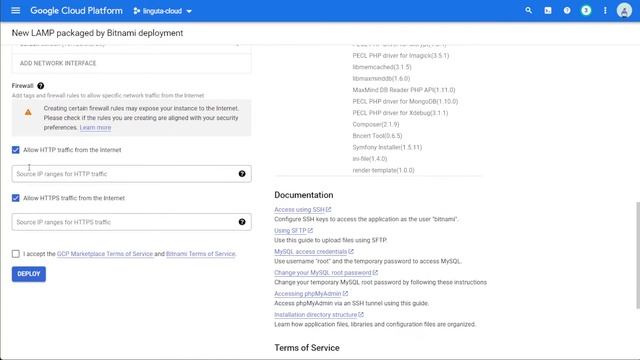Open the vertical three-dot settings menu
640x360 pixels.
[x=605, y=11]
